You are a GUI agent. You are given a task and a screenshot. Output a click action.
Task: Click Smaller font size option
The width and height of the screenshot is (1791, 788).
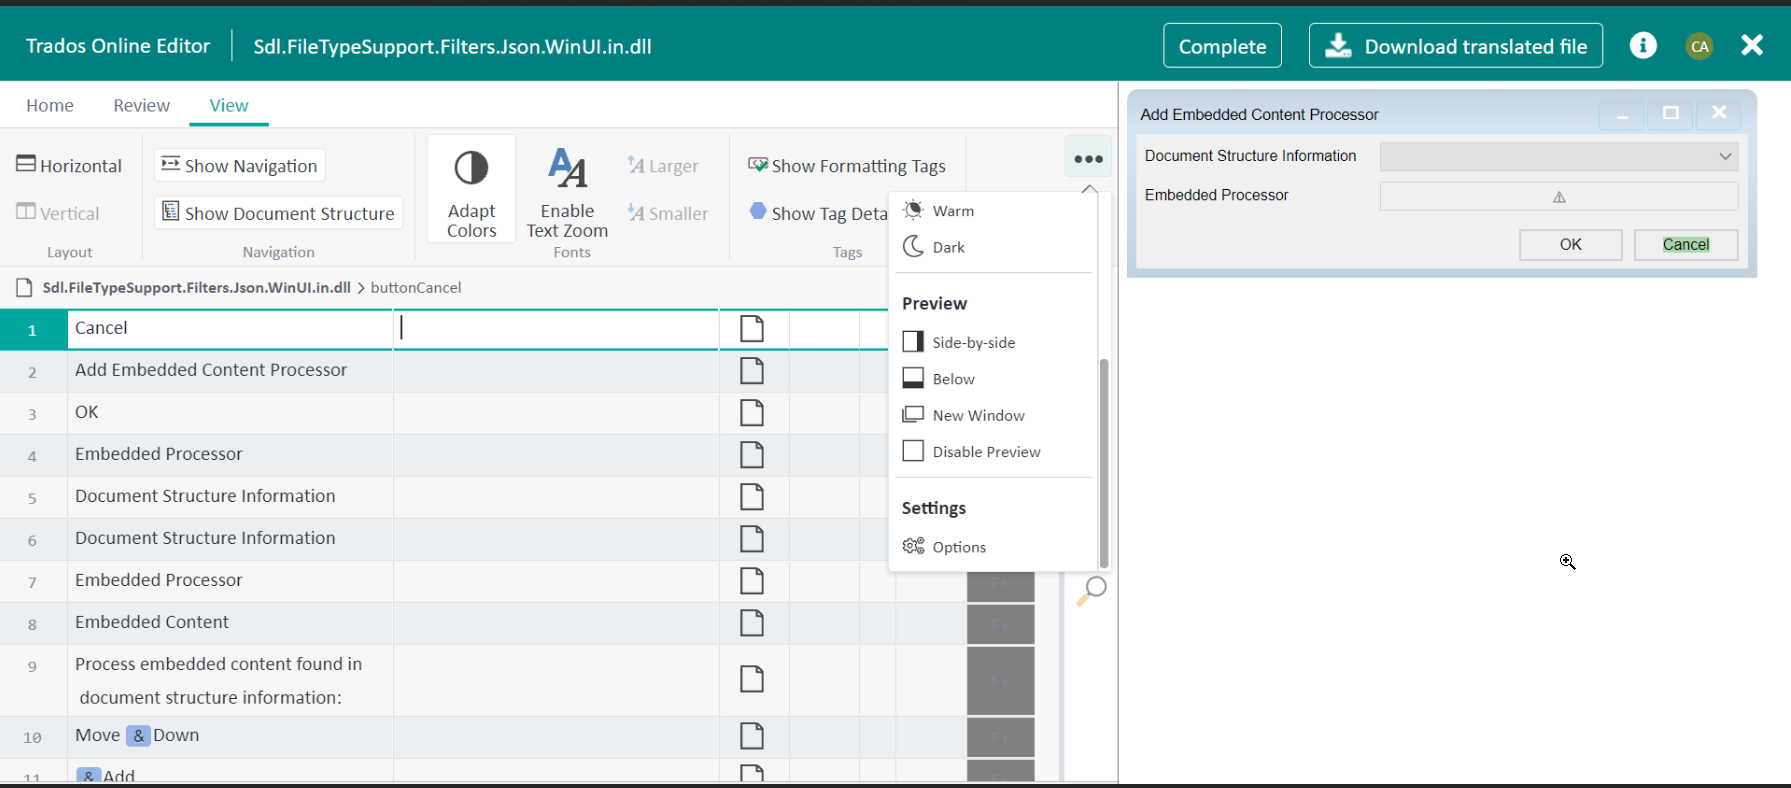pos(667,213)
